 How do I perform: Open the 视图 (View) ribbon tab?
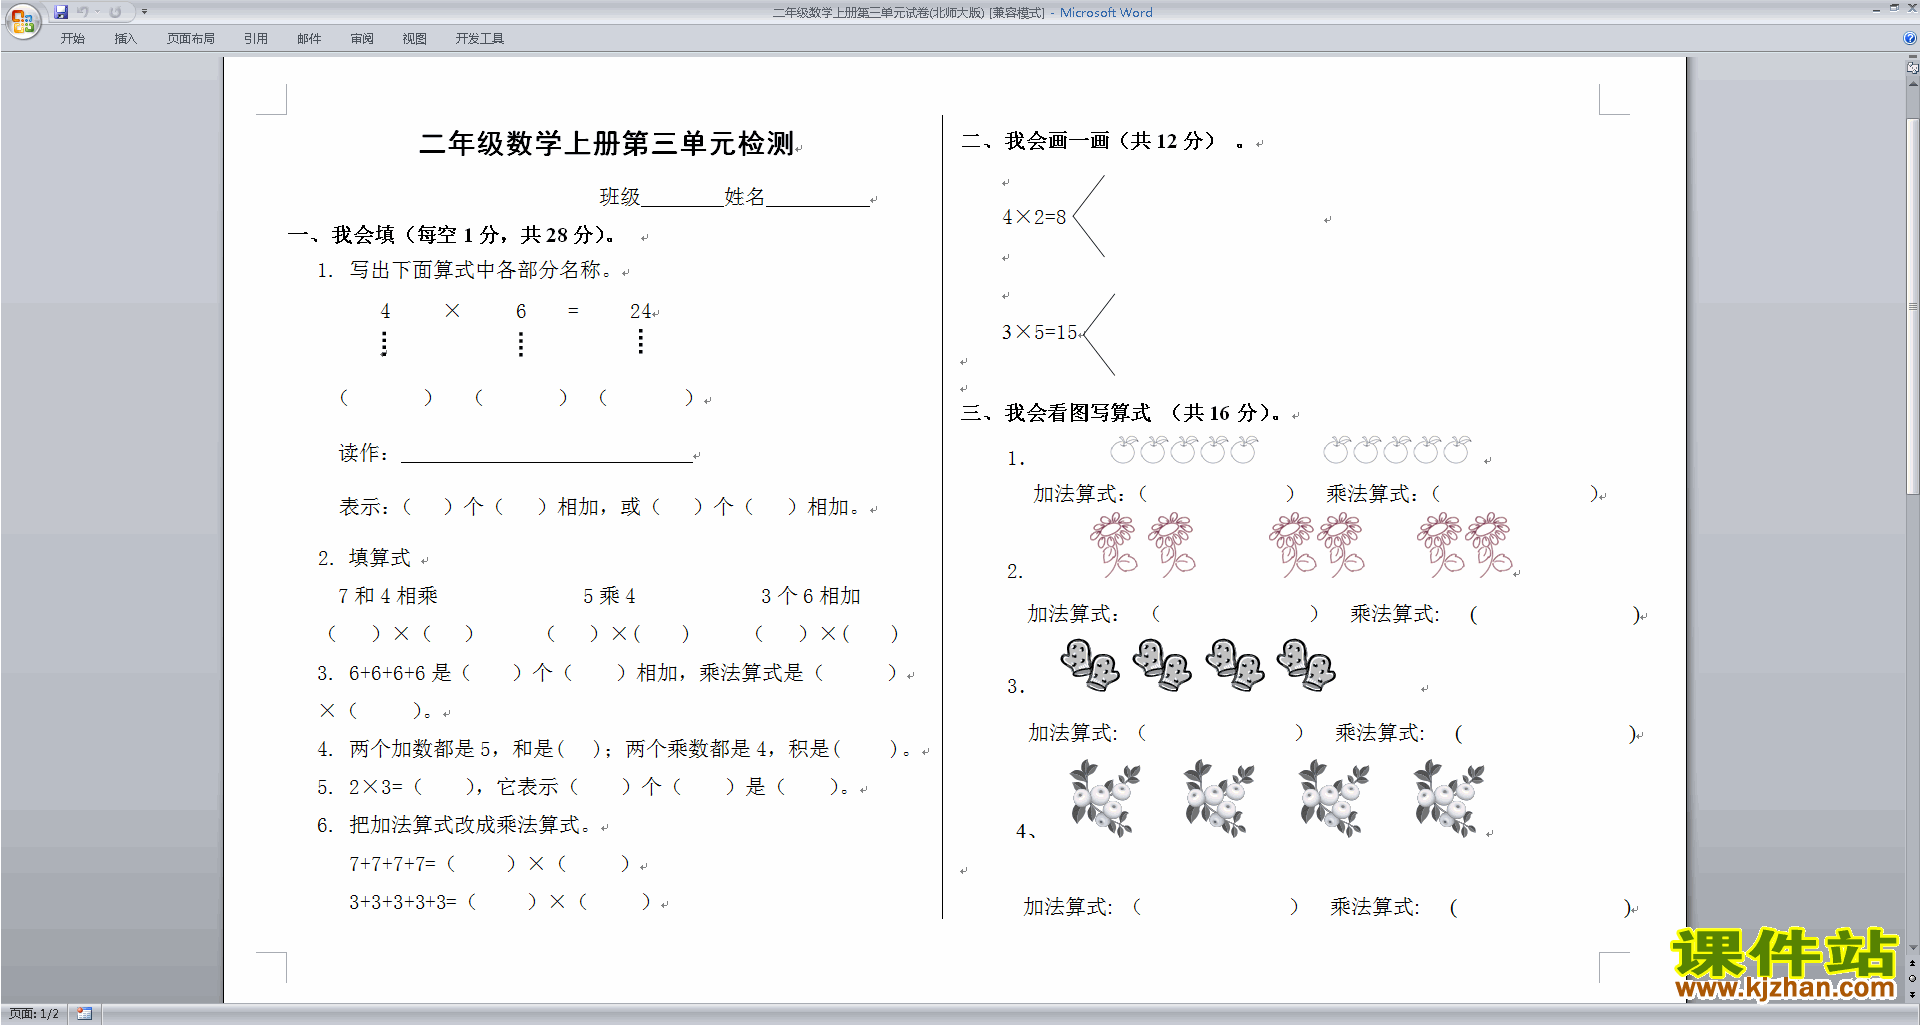[x=415, y=39]
